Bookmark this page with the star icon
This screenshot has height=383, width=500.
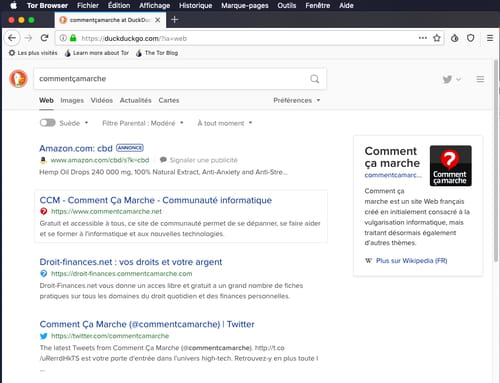437,38
